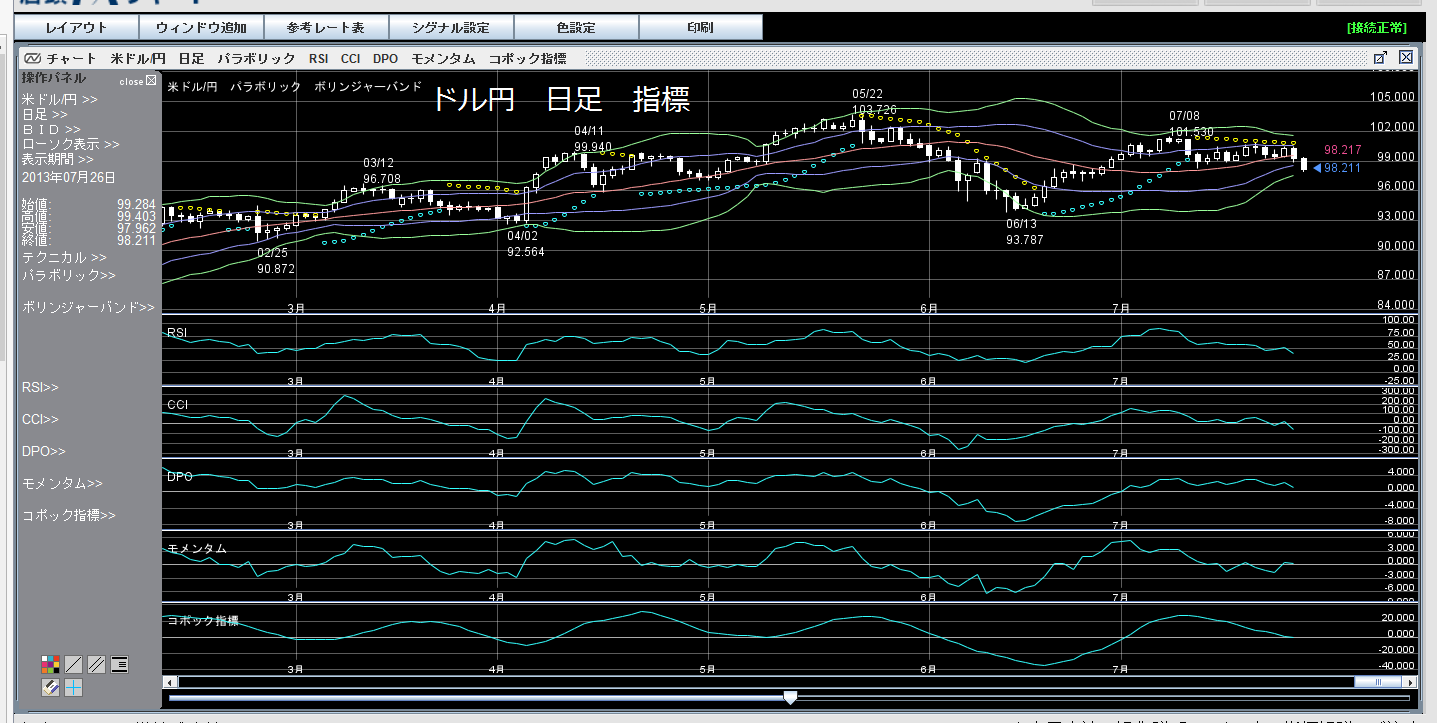Screen dimensions: 1437x723
Task: Expand テクニカル >> indicator selector
Action: pos(64,258)
